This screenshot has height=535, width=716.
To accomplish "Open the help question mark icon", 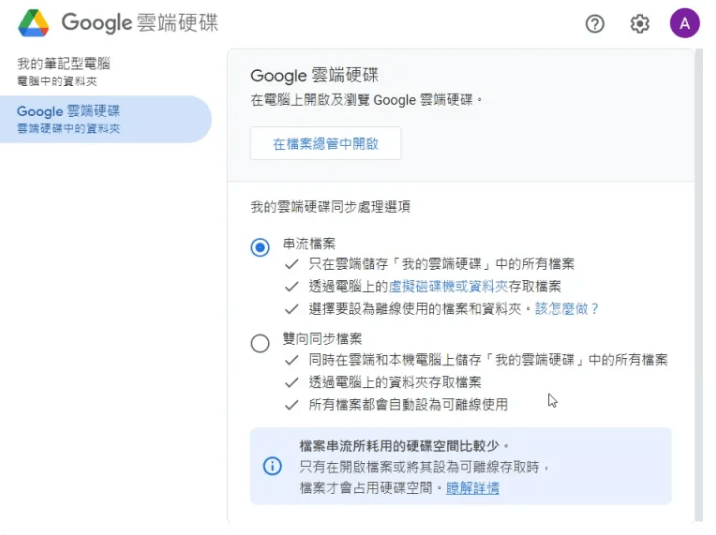I will (x=595, y=24).
